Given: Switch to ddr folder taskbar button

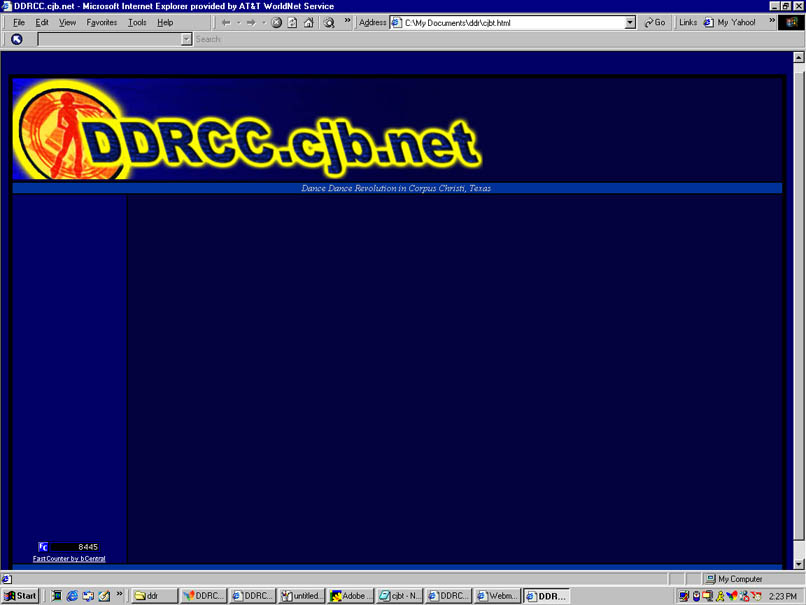Looking at the screenshot, I should tap(154, 596).
